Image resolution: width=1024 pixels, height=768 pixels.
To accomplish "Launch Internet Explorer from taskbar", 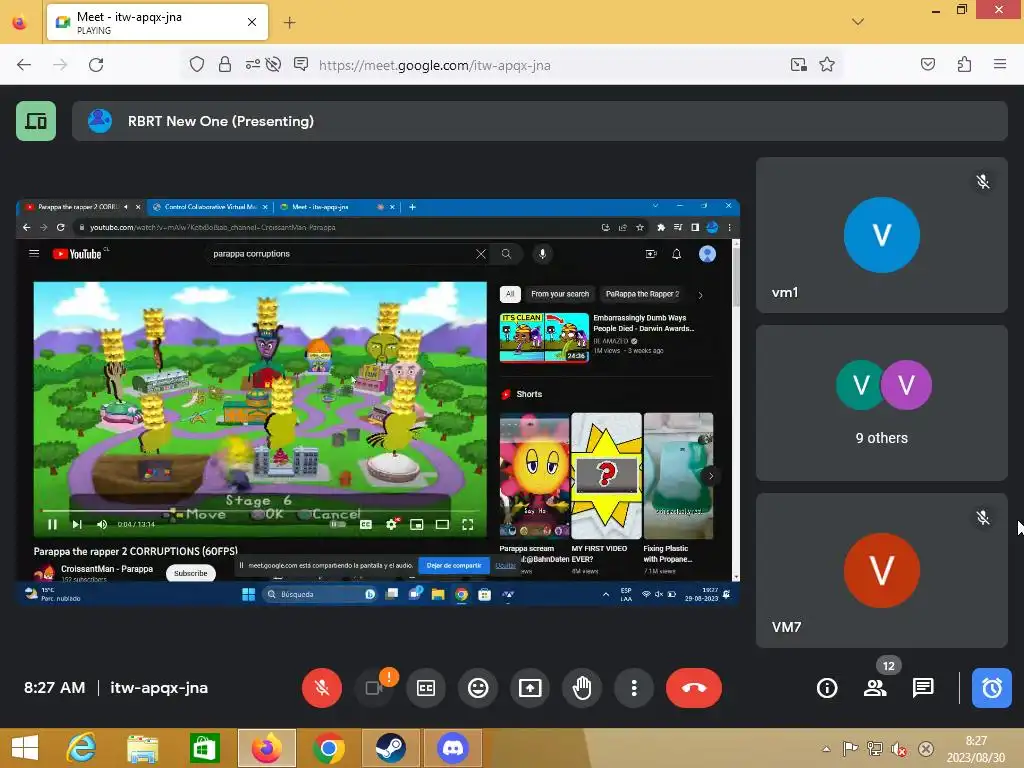I will pyautogui.click(x=81, y=748).
